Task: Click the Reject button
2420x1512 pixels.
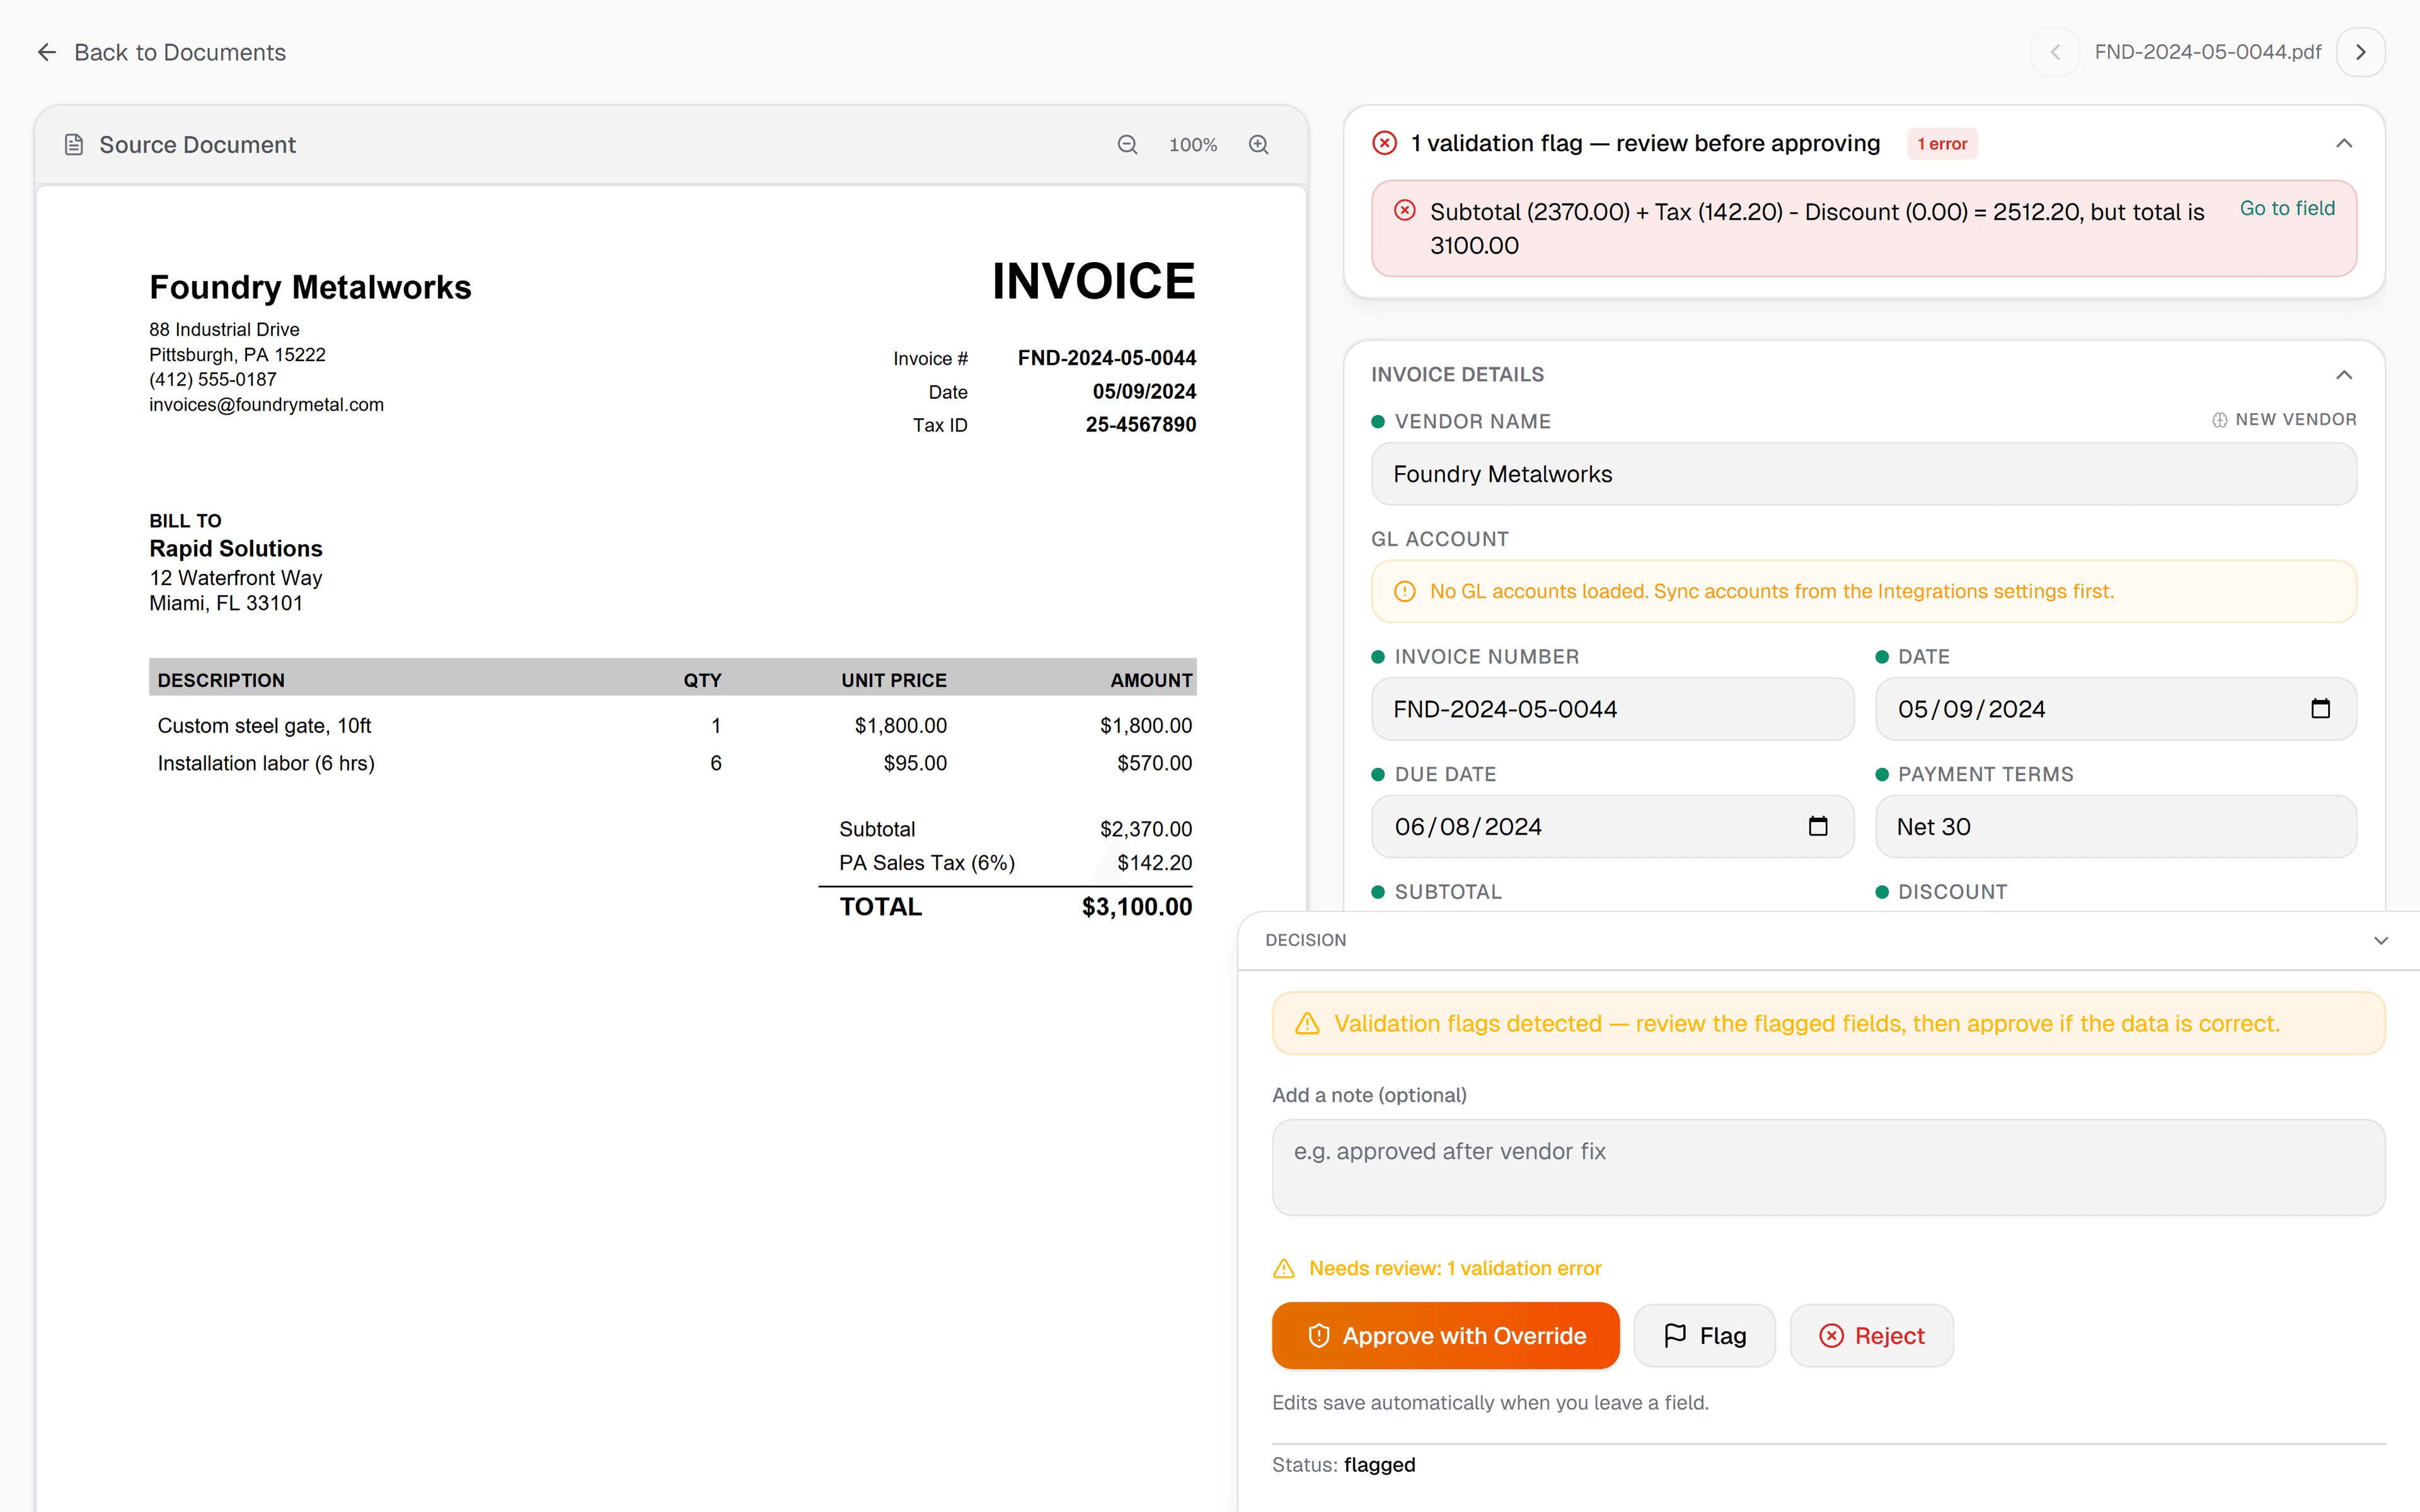Action: [1871, 1336]
